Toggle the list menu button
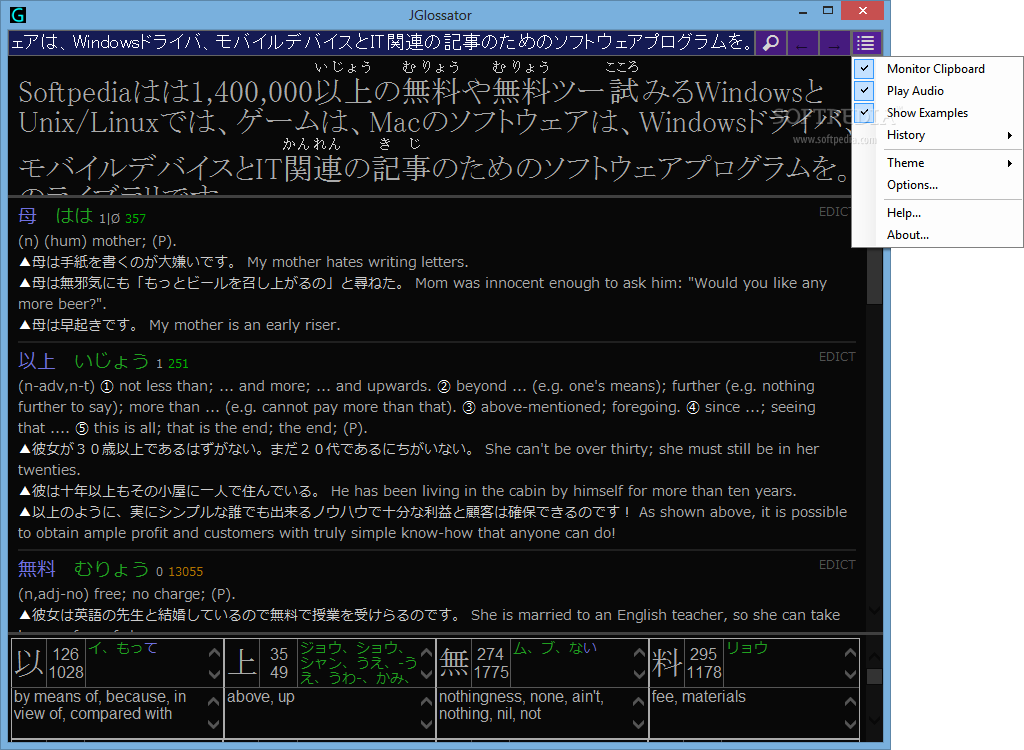1024x750 pixels. click(866, 43)
